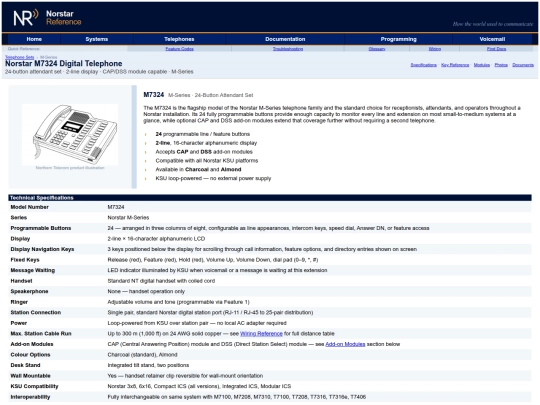Click the 'KSU loop-powered' bullet text

pos(213,178)
